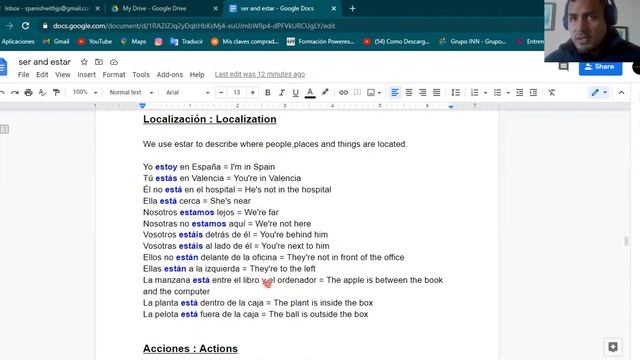Image resolution: width=640 pixels, height=360 pixels.
Task: Switch to the Inbox Gmail browser tab
Action: click(x=47, y=8)
